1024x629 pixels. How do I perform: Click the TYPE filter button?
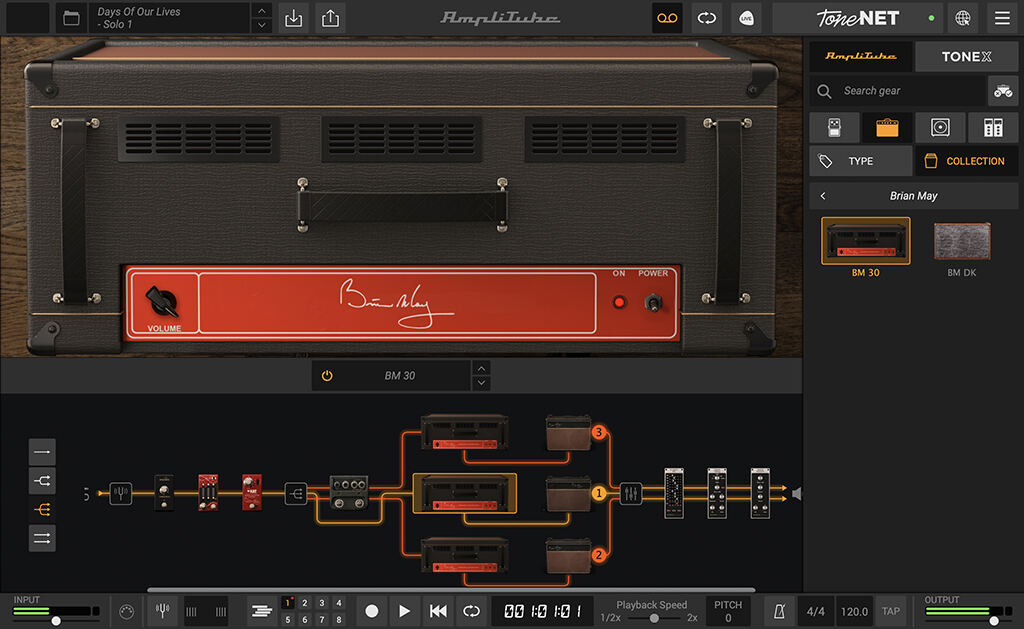pos(861,160)
